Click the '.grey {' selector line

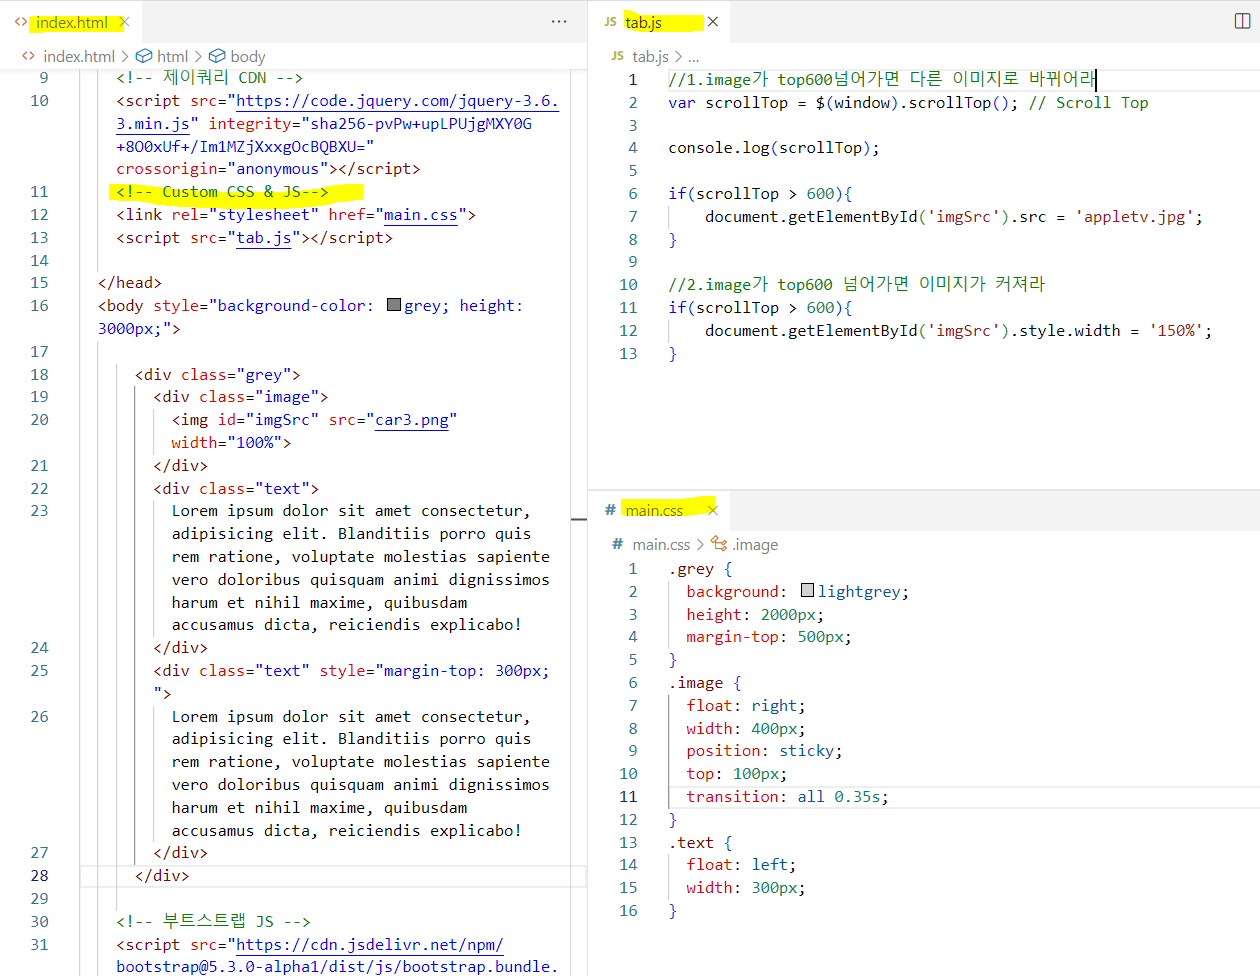[x=700, y=569]
